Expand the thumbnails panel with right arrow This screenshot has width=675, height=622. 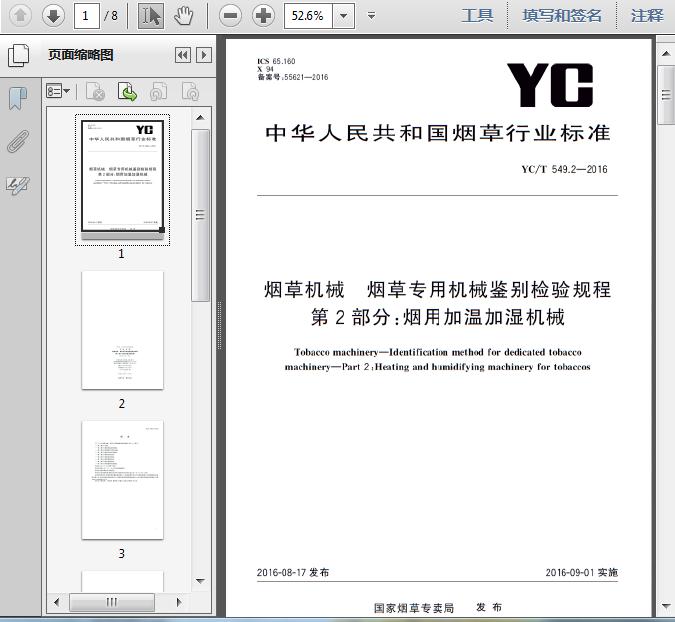(x=204, y=55)
